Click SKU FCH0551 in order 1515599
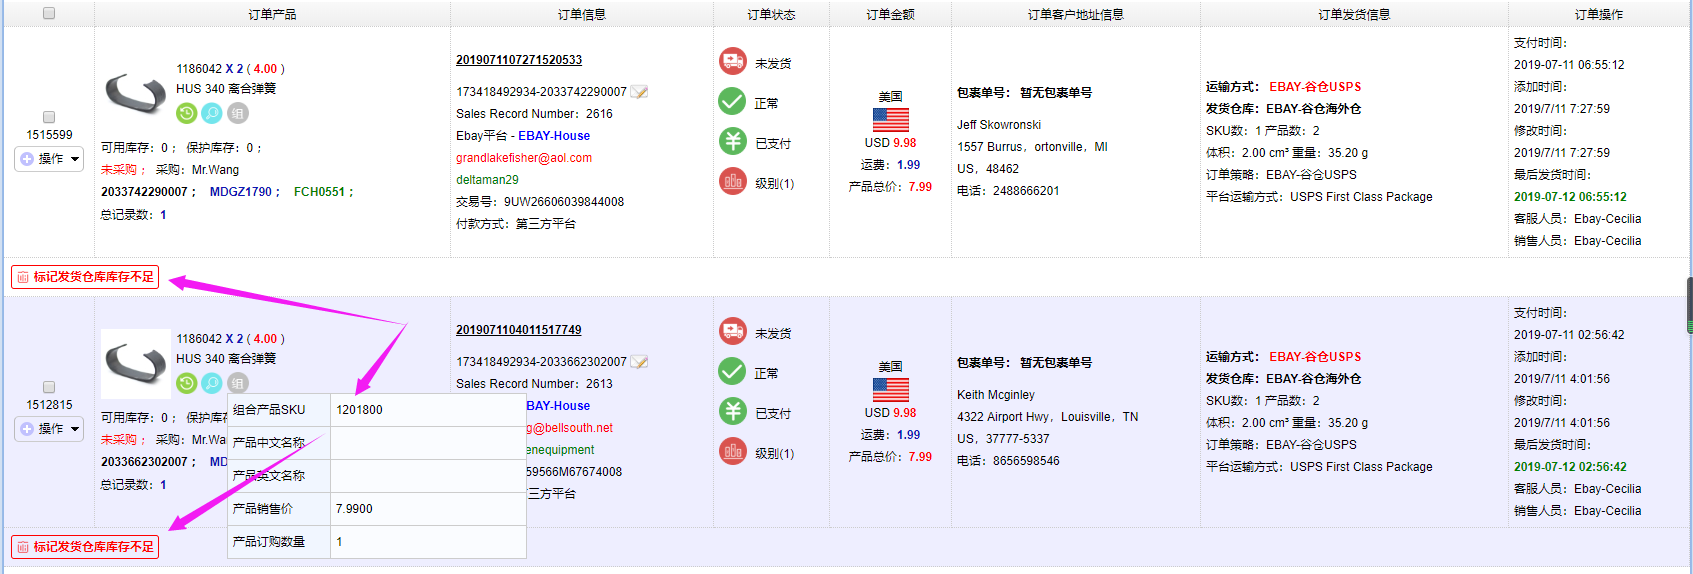This screenshot has height=574, width=1693. point(319,192)
